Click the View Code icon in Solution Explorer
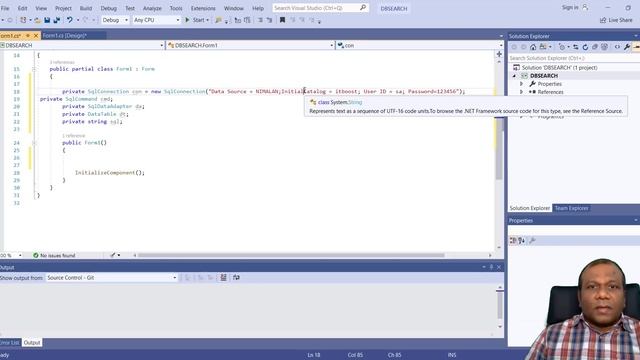 617,47
